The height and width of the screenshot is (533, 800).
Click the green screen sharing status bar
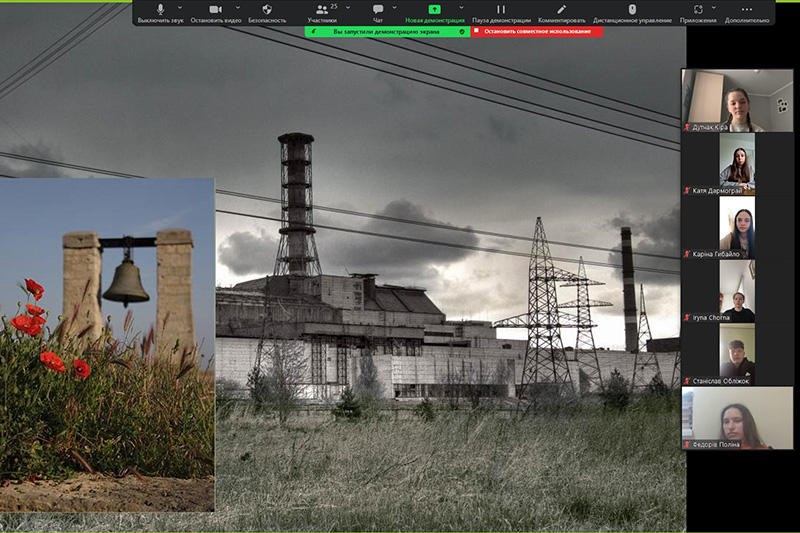pos(387,32)
